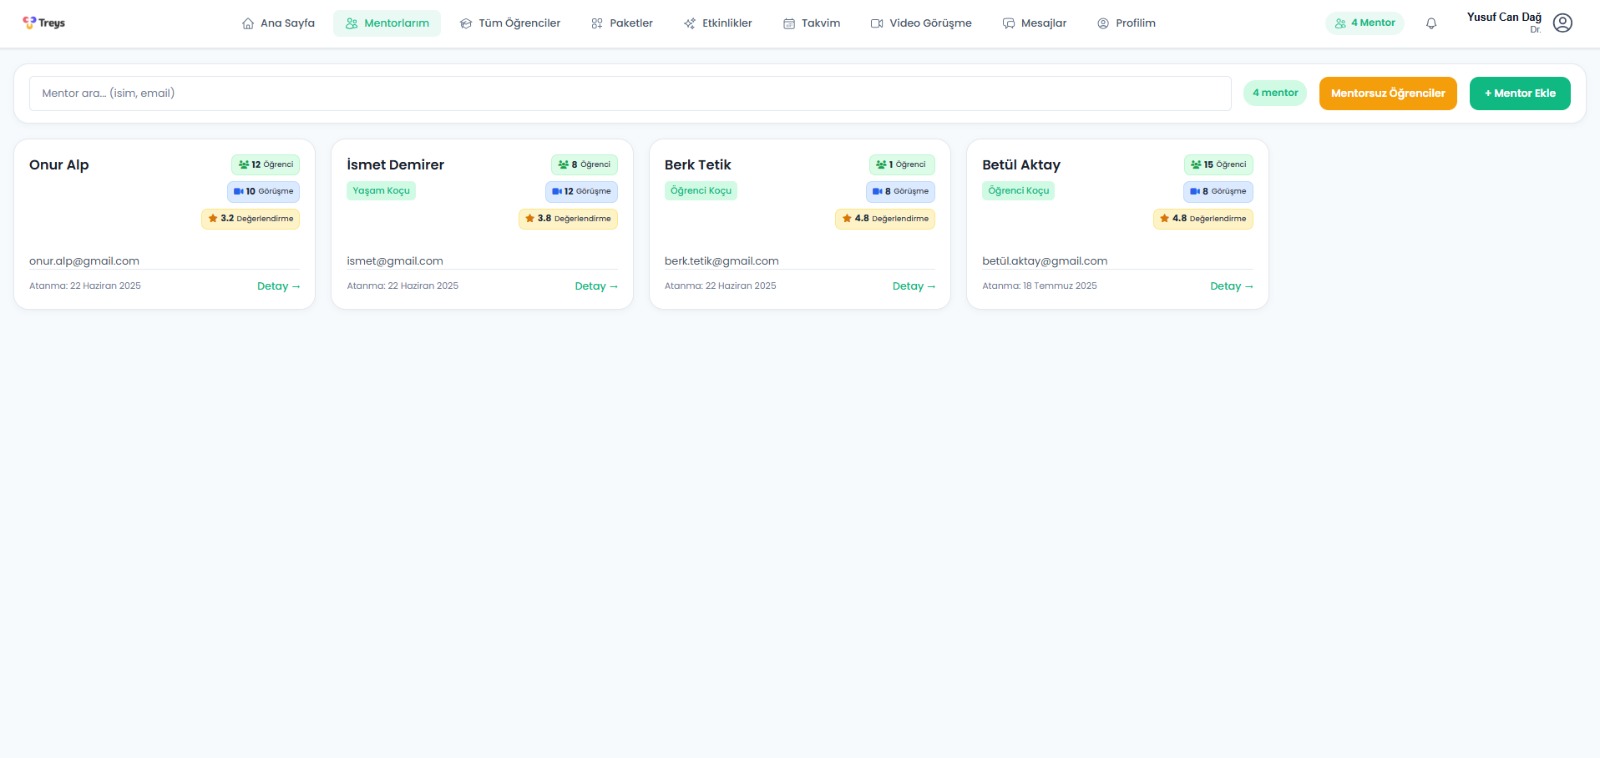The height and width of the screenshot is (758, 1600).
Task: Open Detay link for Betül Aktay
Action: click(1231, 286)
